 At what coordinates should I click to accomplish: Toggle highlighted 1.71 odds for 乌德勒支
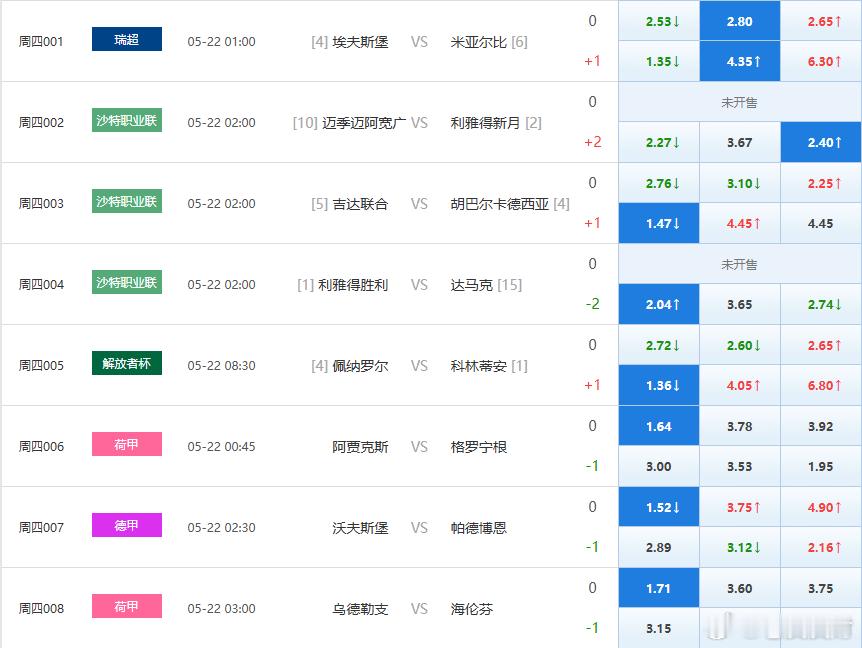point(659,588)
